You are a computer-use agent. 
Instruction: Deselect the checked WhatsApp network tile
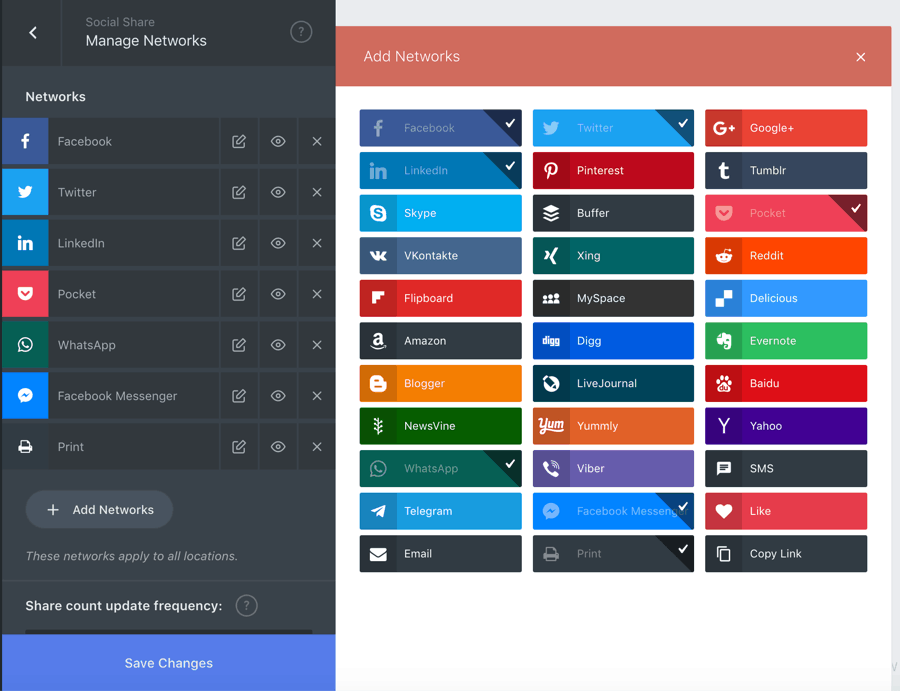tap(440, 468)
